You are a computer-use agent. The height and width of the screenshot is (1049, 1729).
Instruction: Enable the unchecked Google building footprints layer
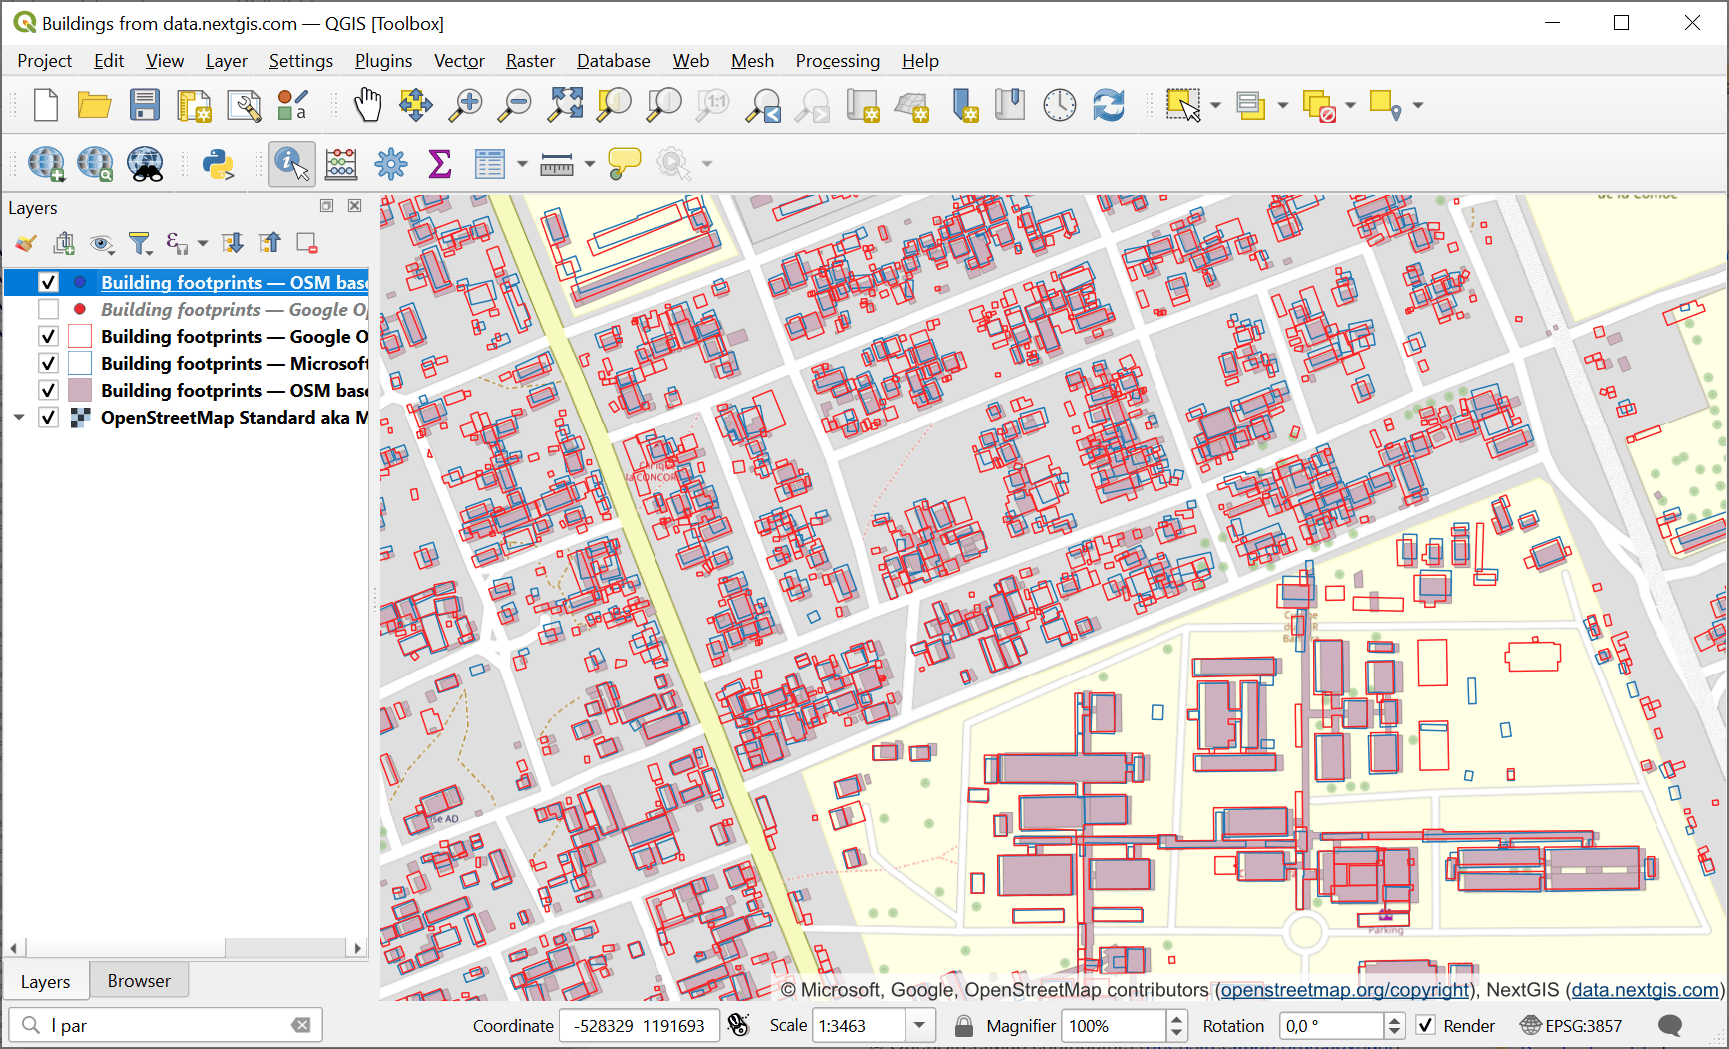48,310
